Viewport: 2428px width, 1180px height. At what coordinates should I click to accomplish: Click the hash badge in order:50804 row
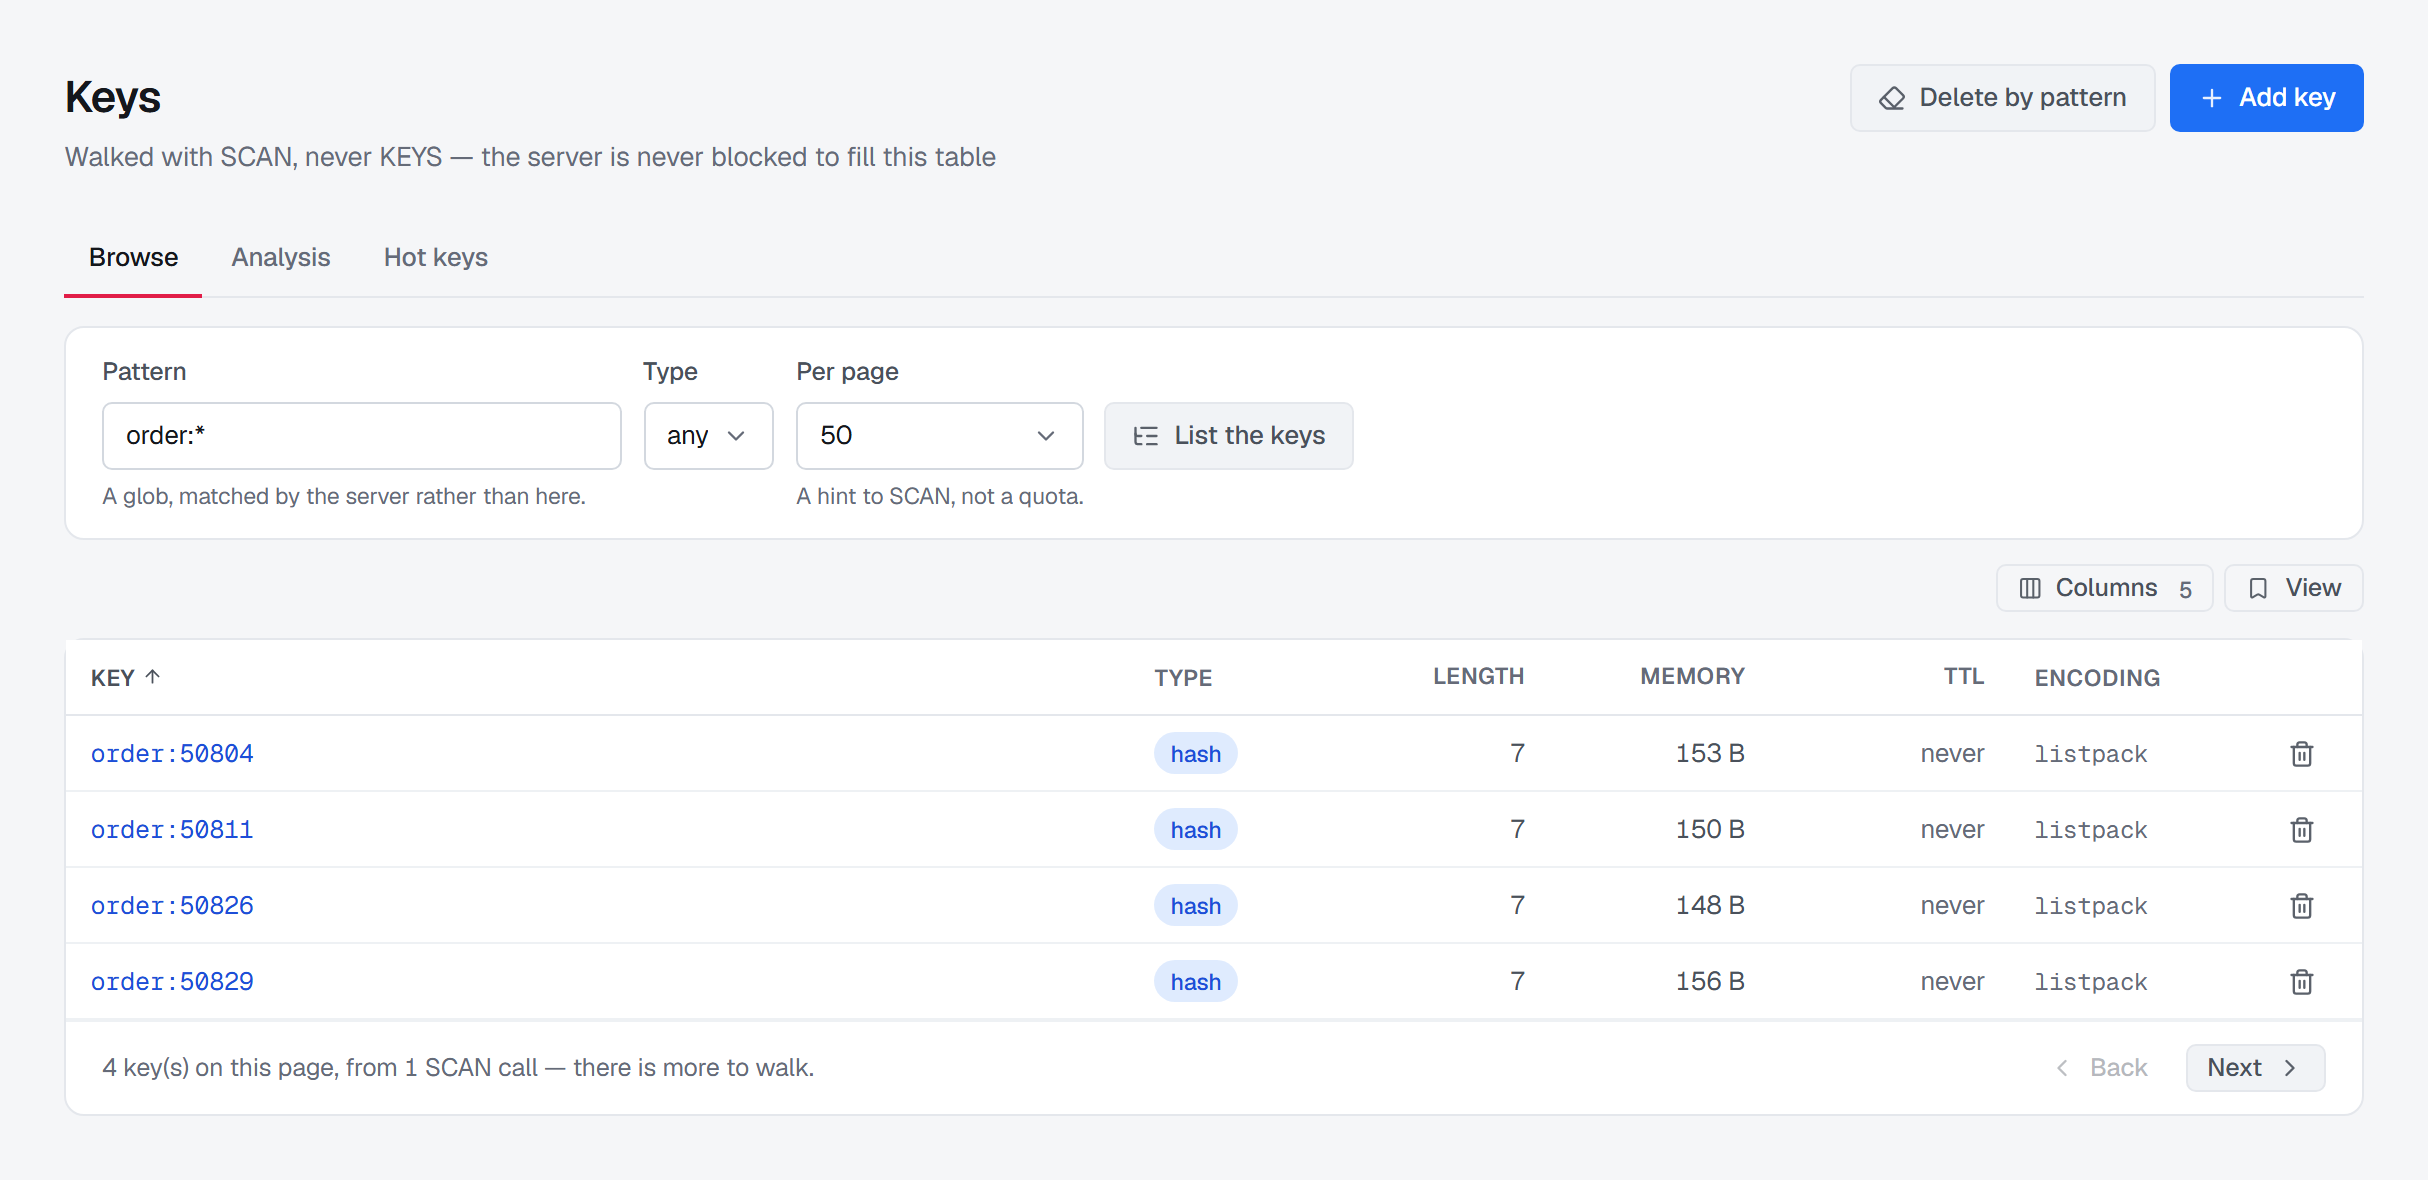[1195, 753]
